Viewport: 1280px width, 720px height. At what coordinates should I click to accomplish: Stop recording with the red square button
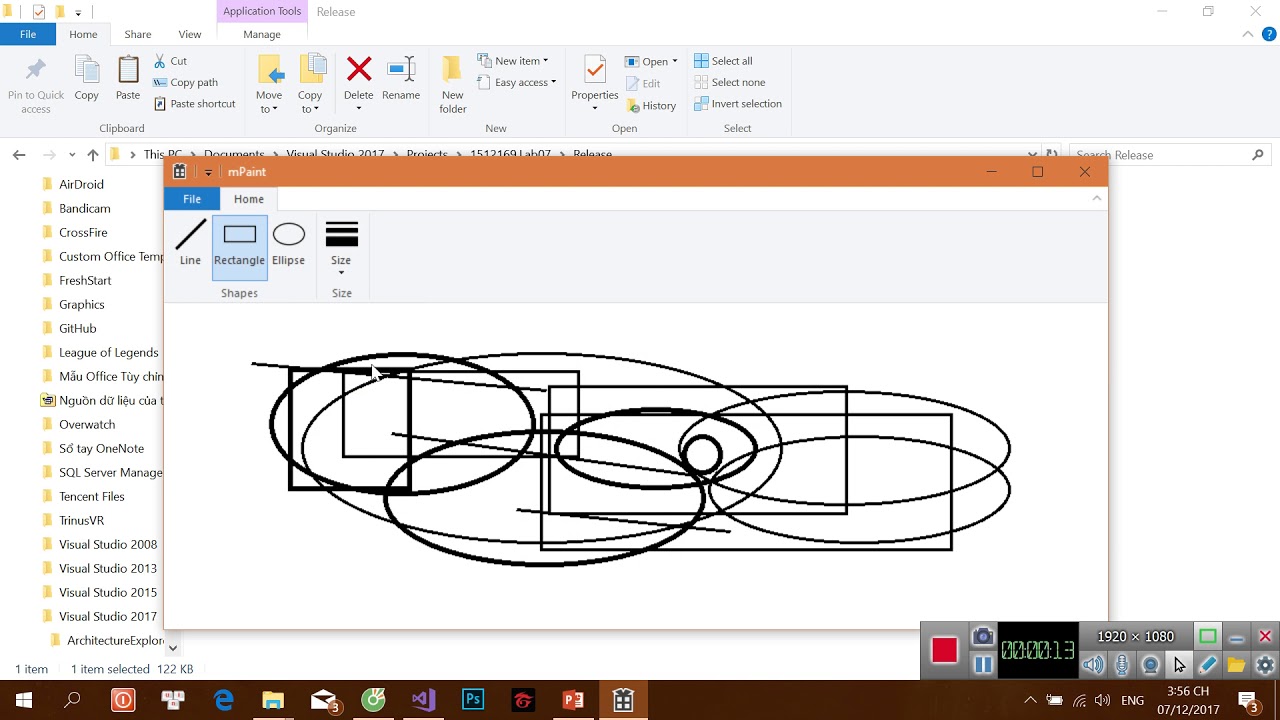pos(944,650)
